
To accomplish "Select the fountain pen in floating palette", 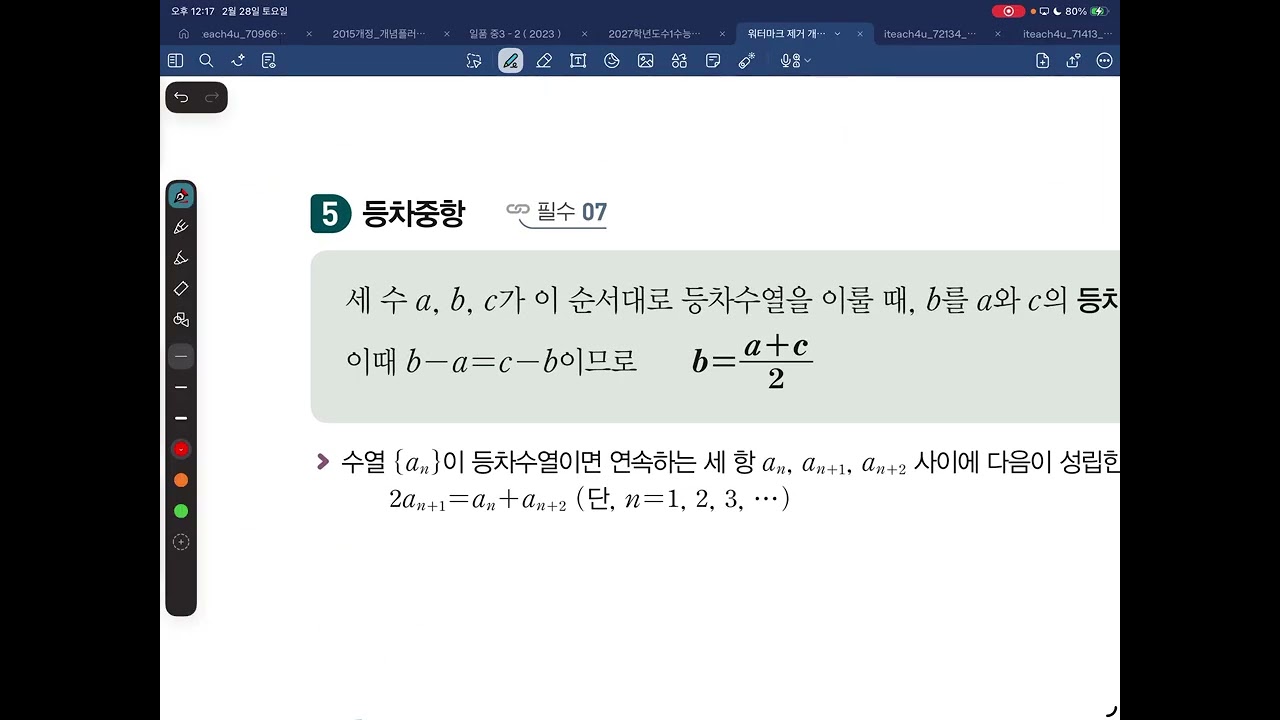I will click(x=181, y=196).
